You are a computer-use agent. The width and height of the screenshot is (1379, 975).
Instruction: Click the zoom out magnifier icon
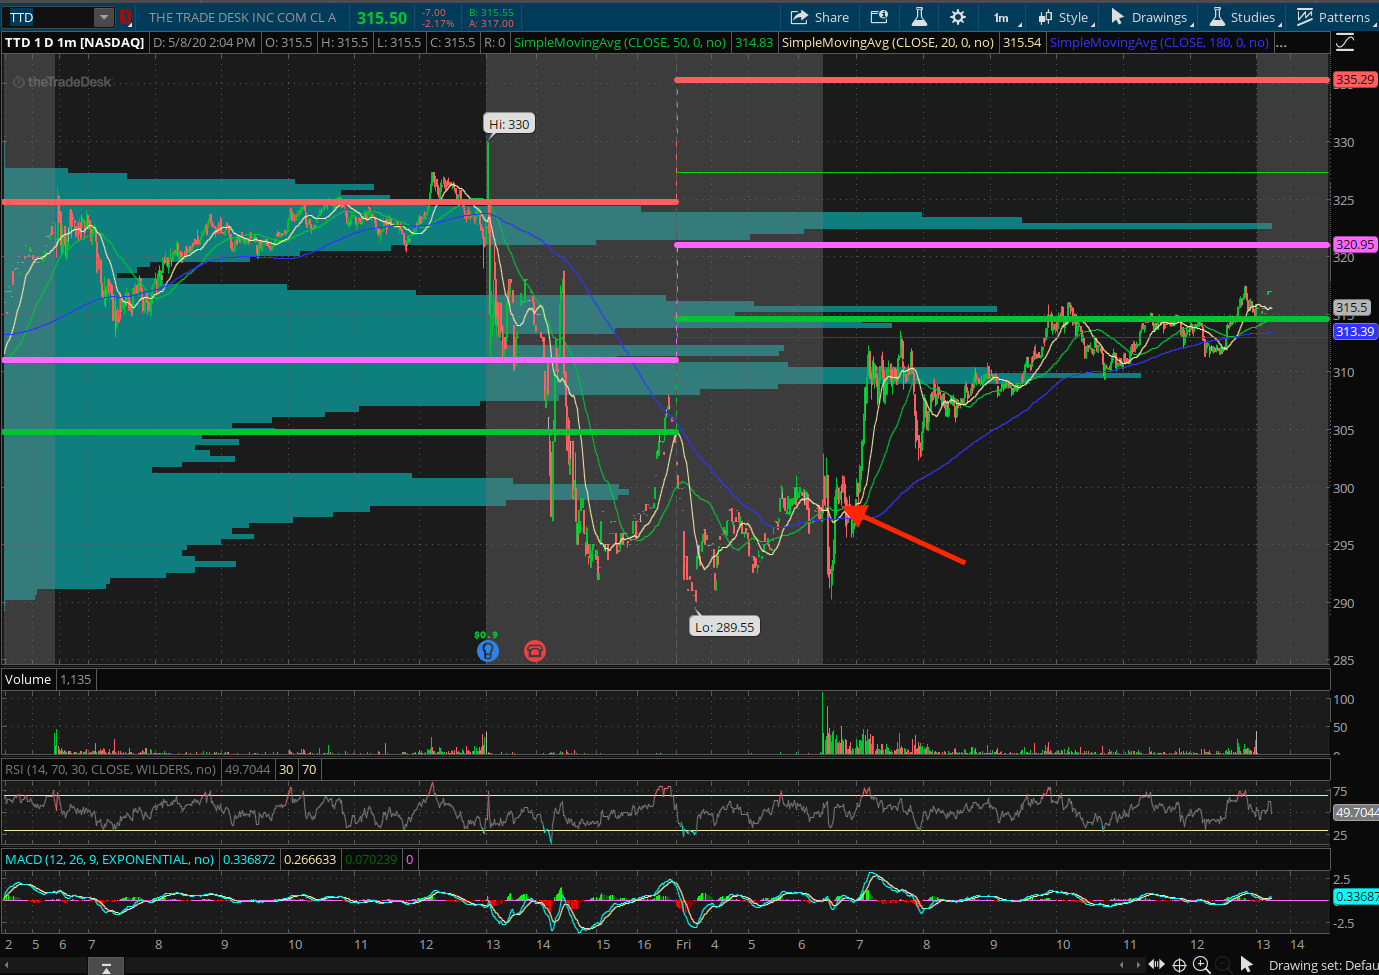pos(1223,965)
